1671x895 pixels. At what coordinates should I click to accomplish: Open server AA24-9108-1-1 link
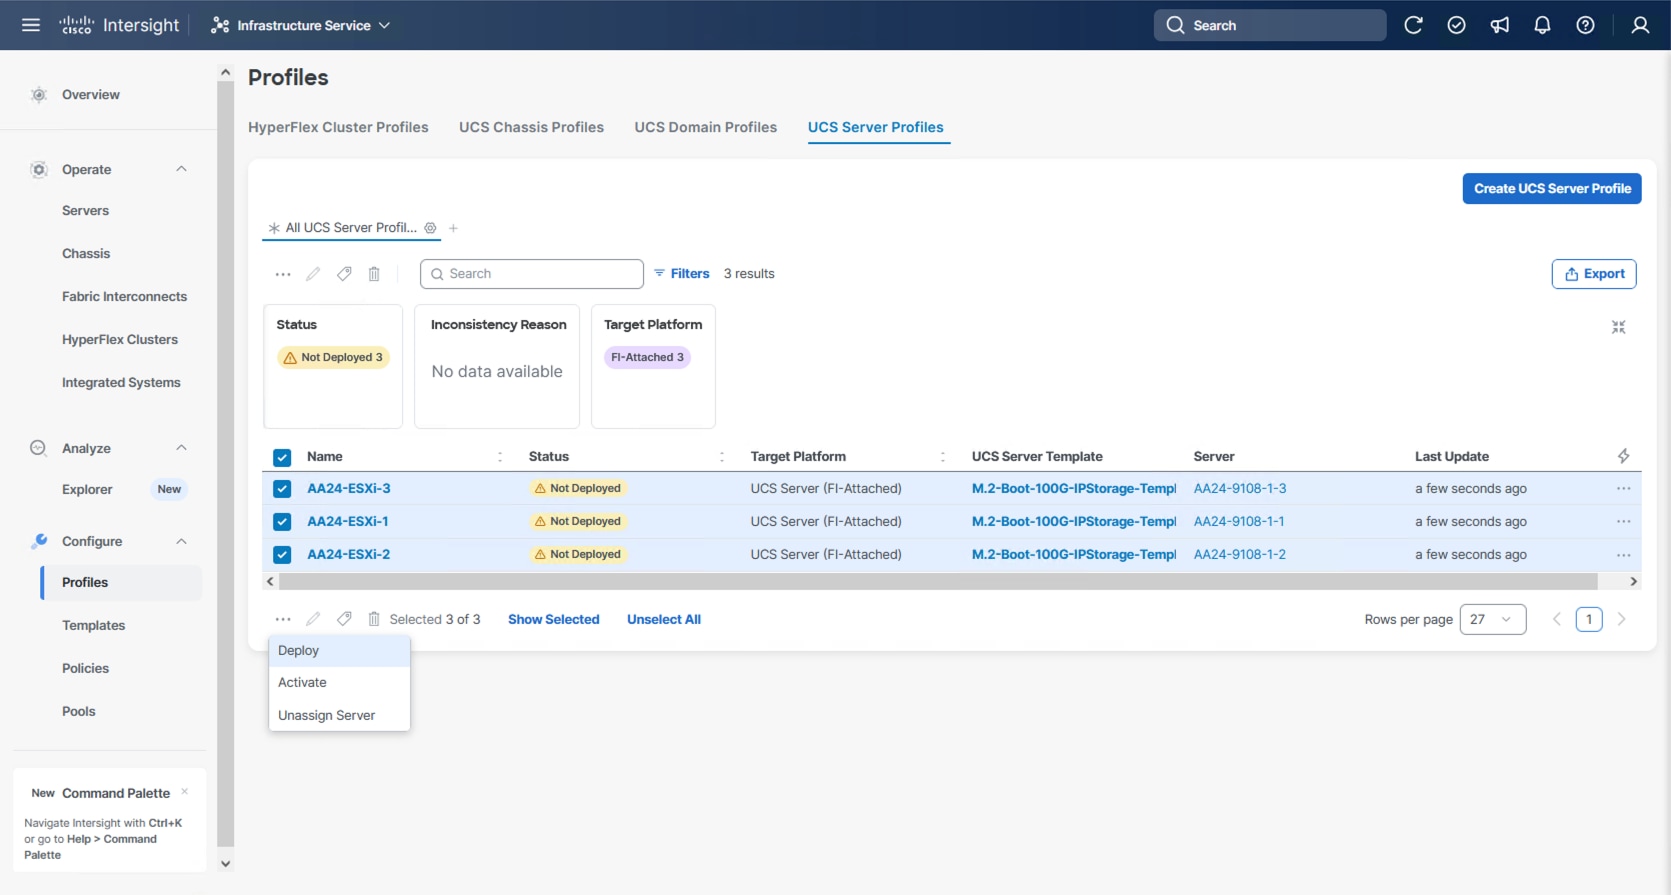(1239, 521)
